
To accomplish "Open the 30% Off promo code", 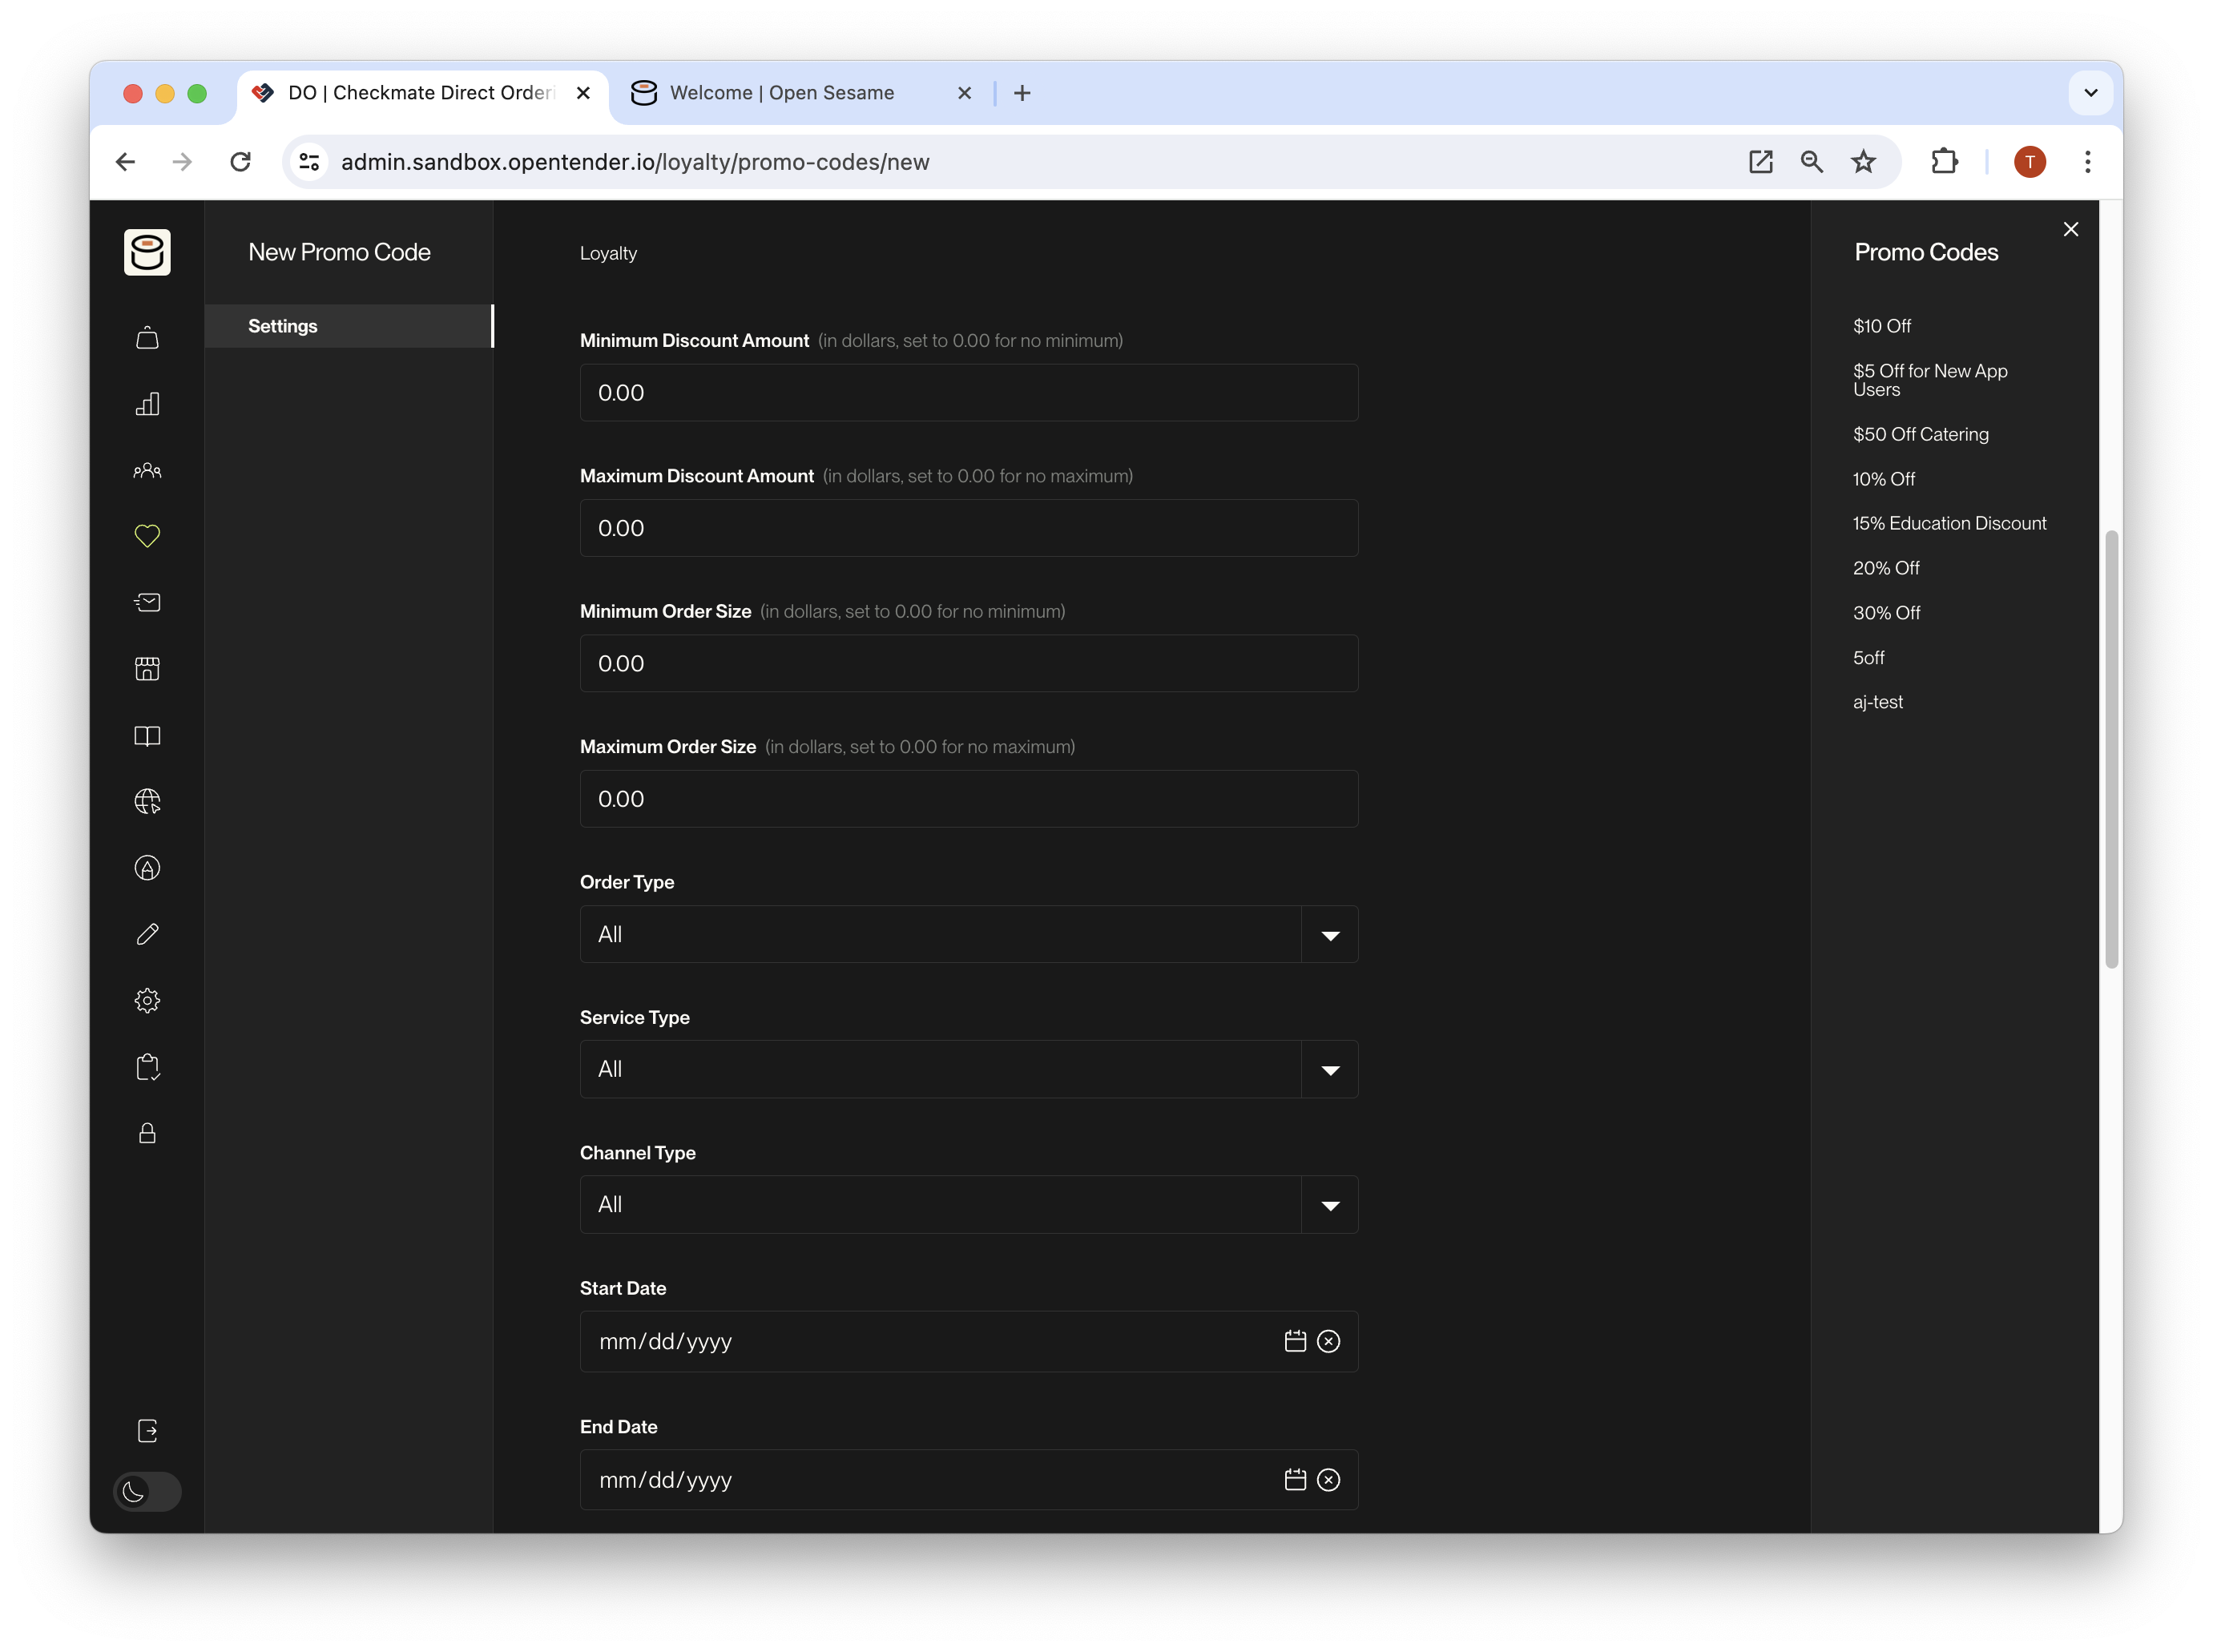I will [1886, 613].
